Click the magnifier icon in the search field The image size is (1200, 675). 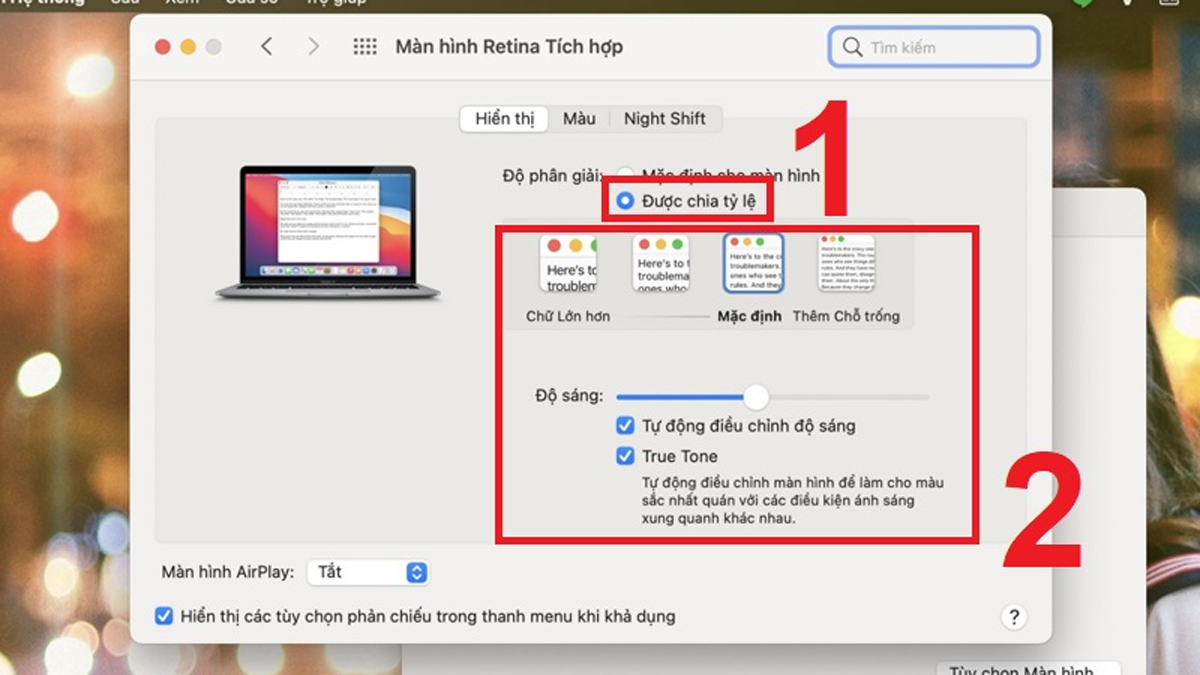pyautogui.click(x=852, y=47)
